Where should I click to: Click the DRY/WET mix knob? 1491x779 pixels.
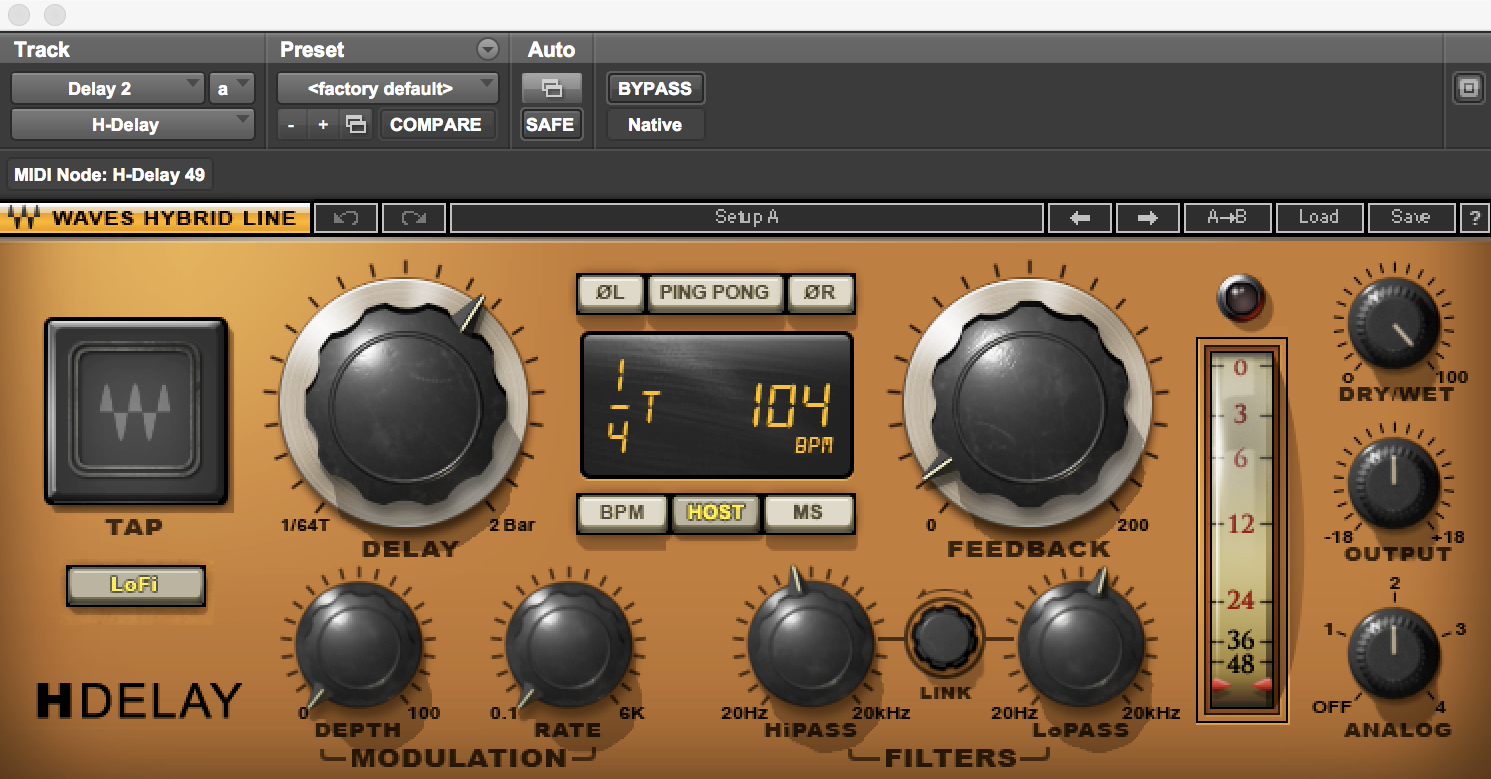1393,324
